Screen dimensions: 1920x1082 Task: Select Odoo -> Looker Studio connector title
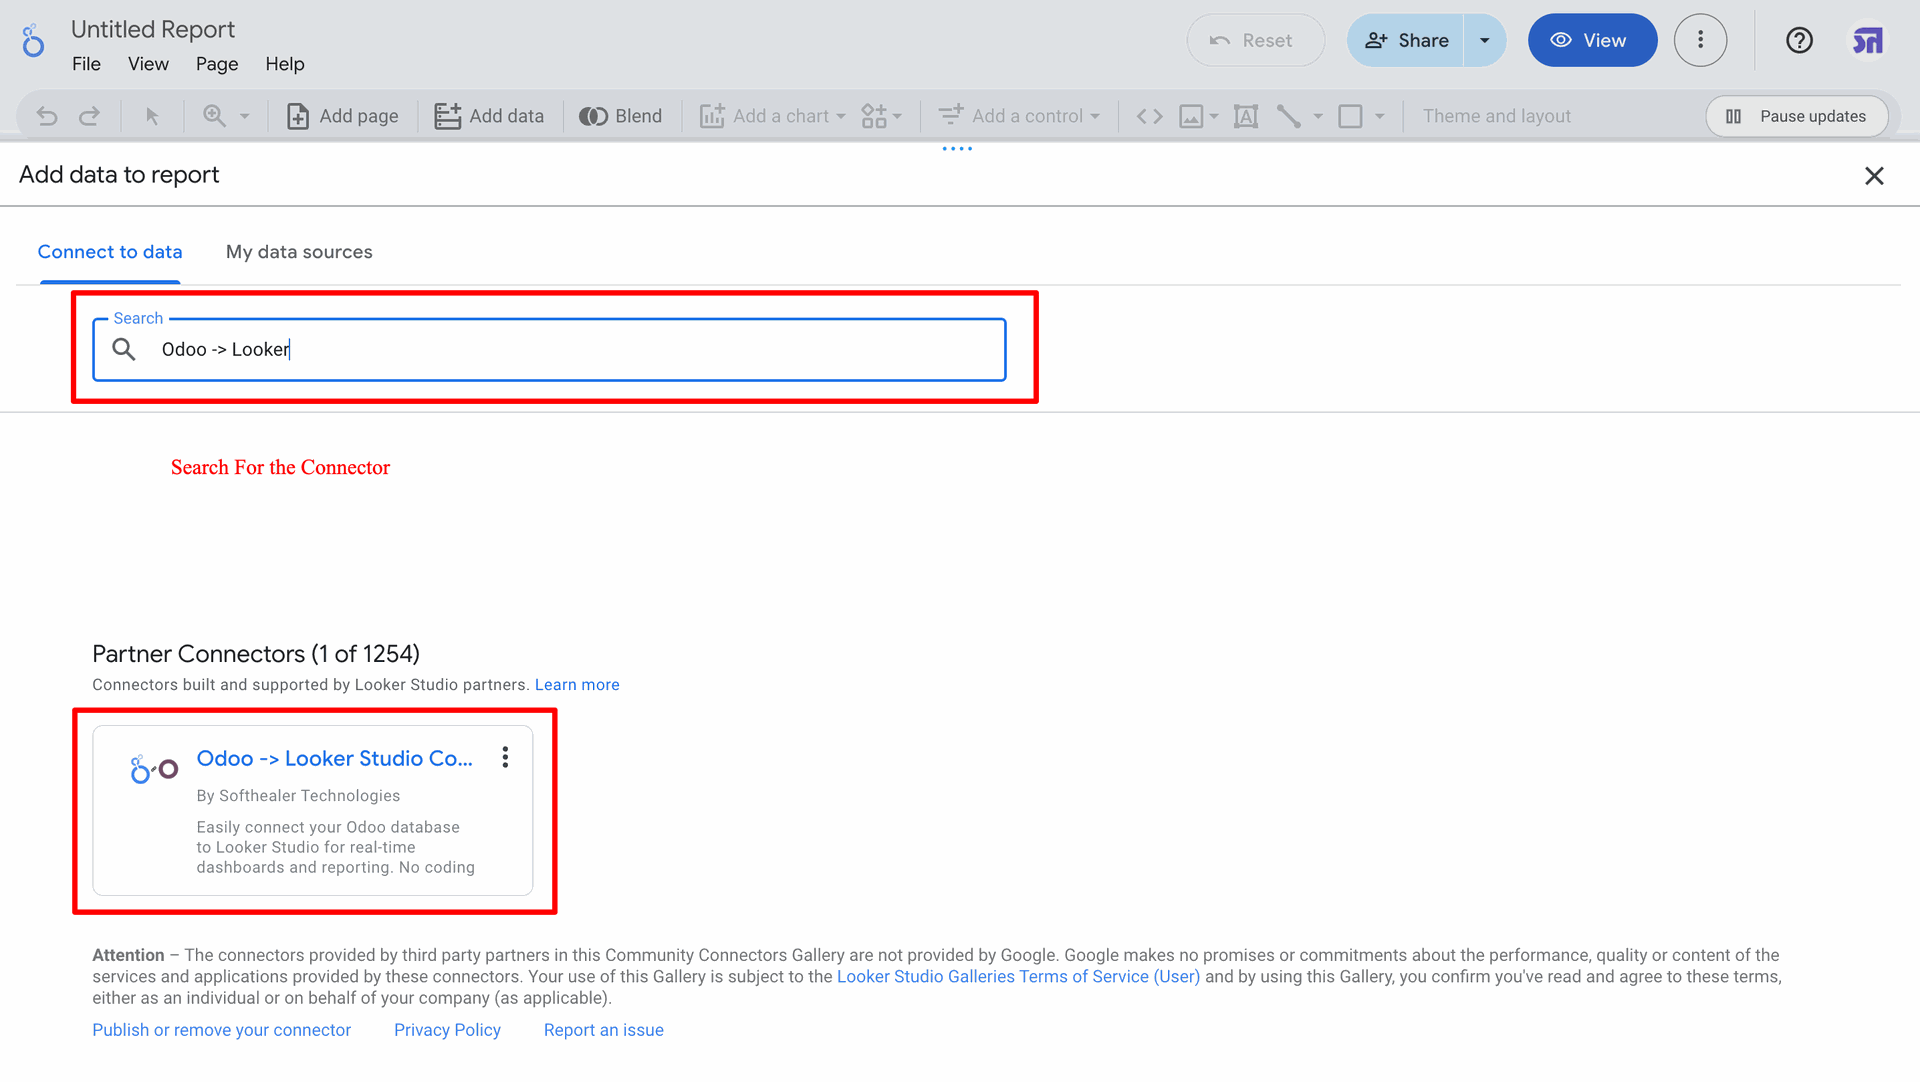[334, 758]
